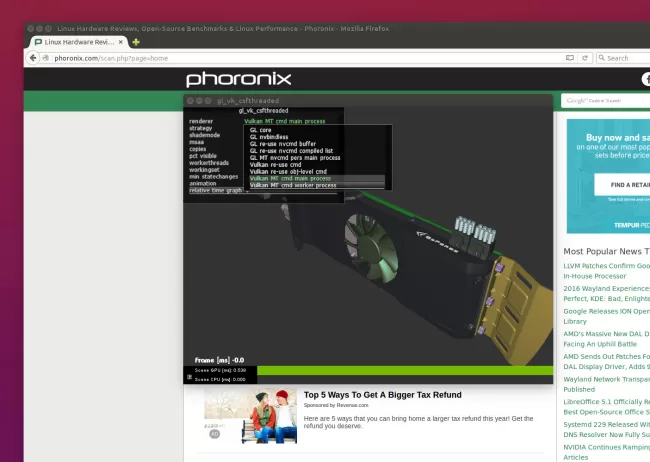650x462 pixels.
Task: Click the Frame [ms] -0.0 readout
Action: (219, 360)
